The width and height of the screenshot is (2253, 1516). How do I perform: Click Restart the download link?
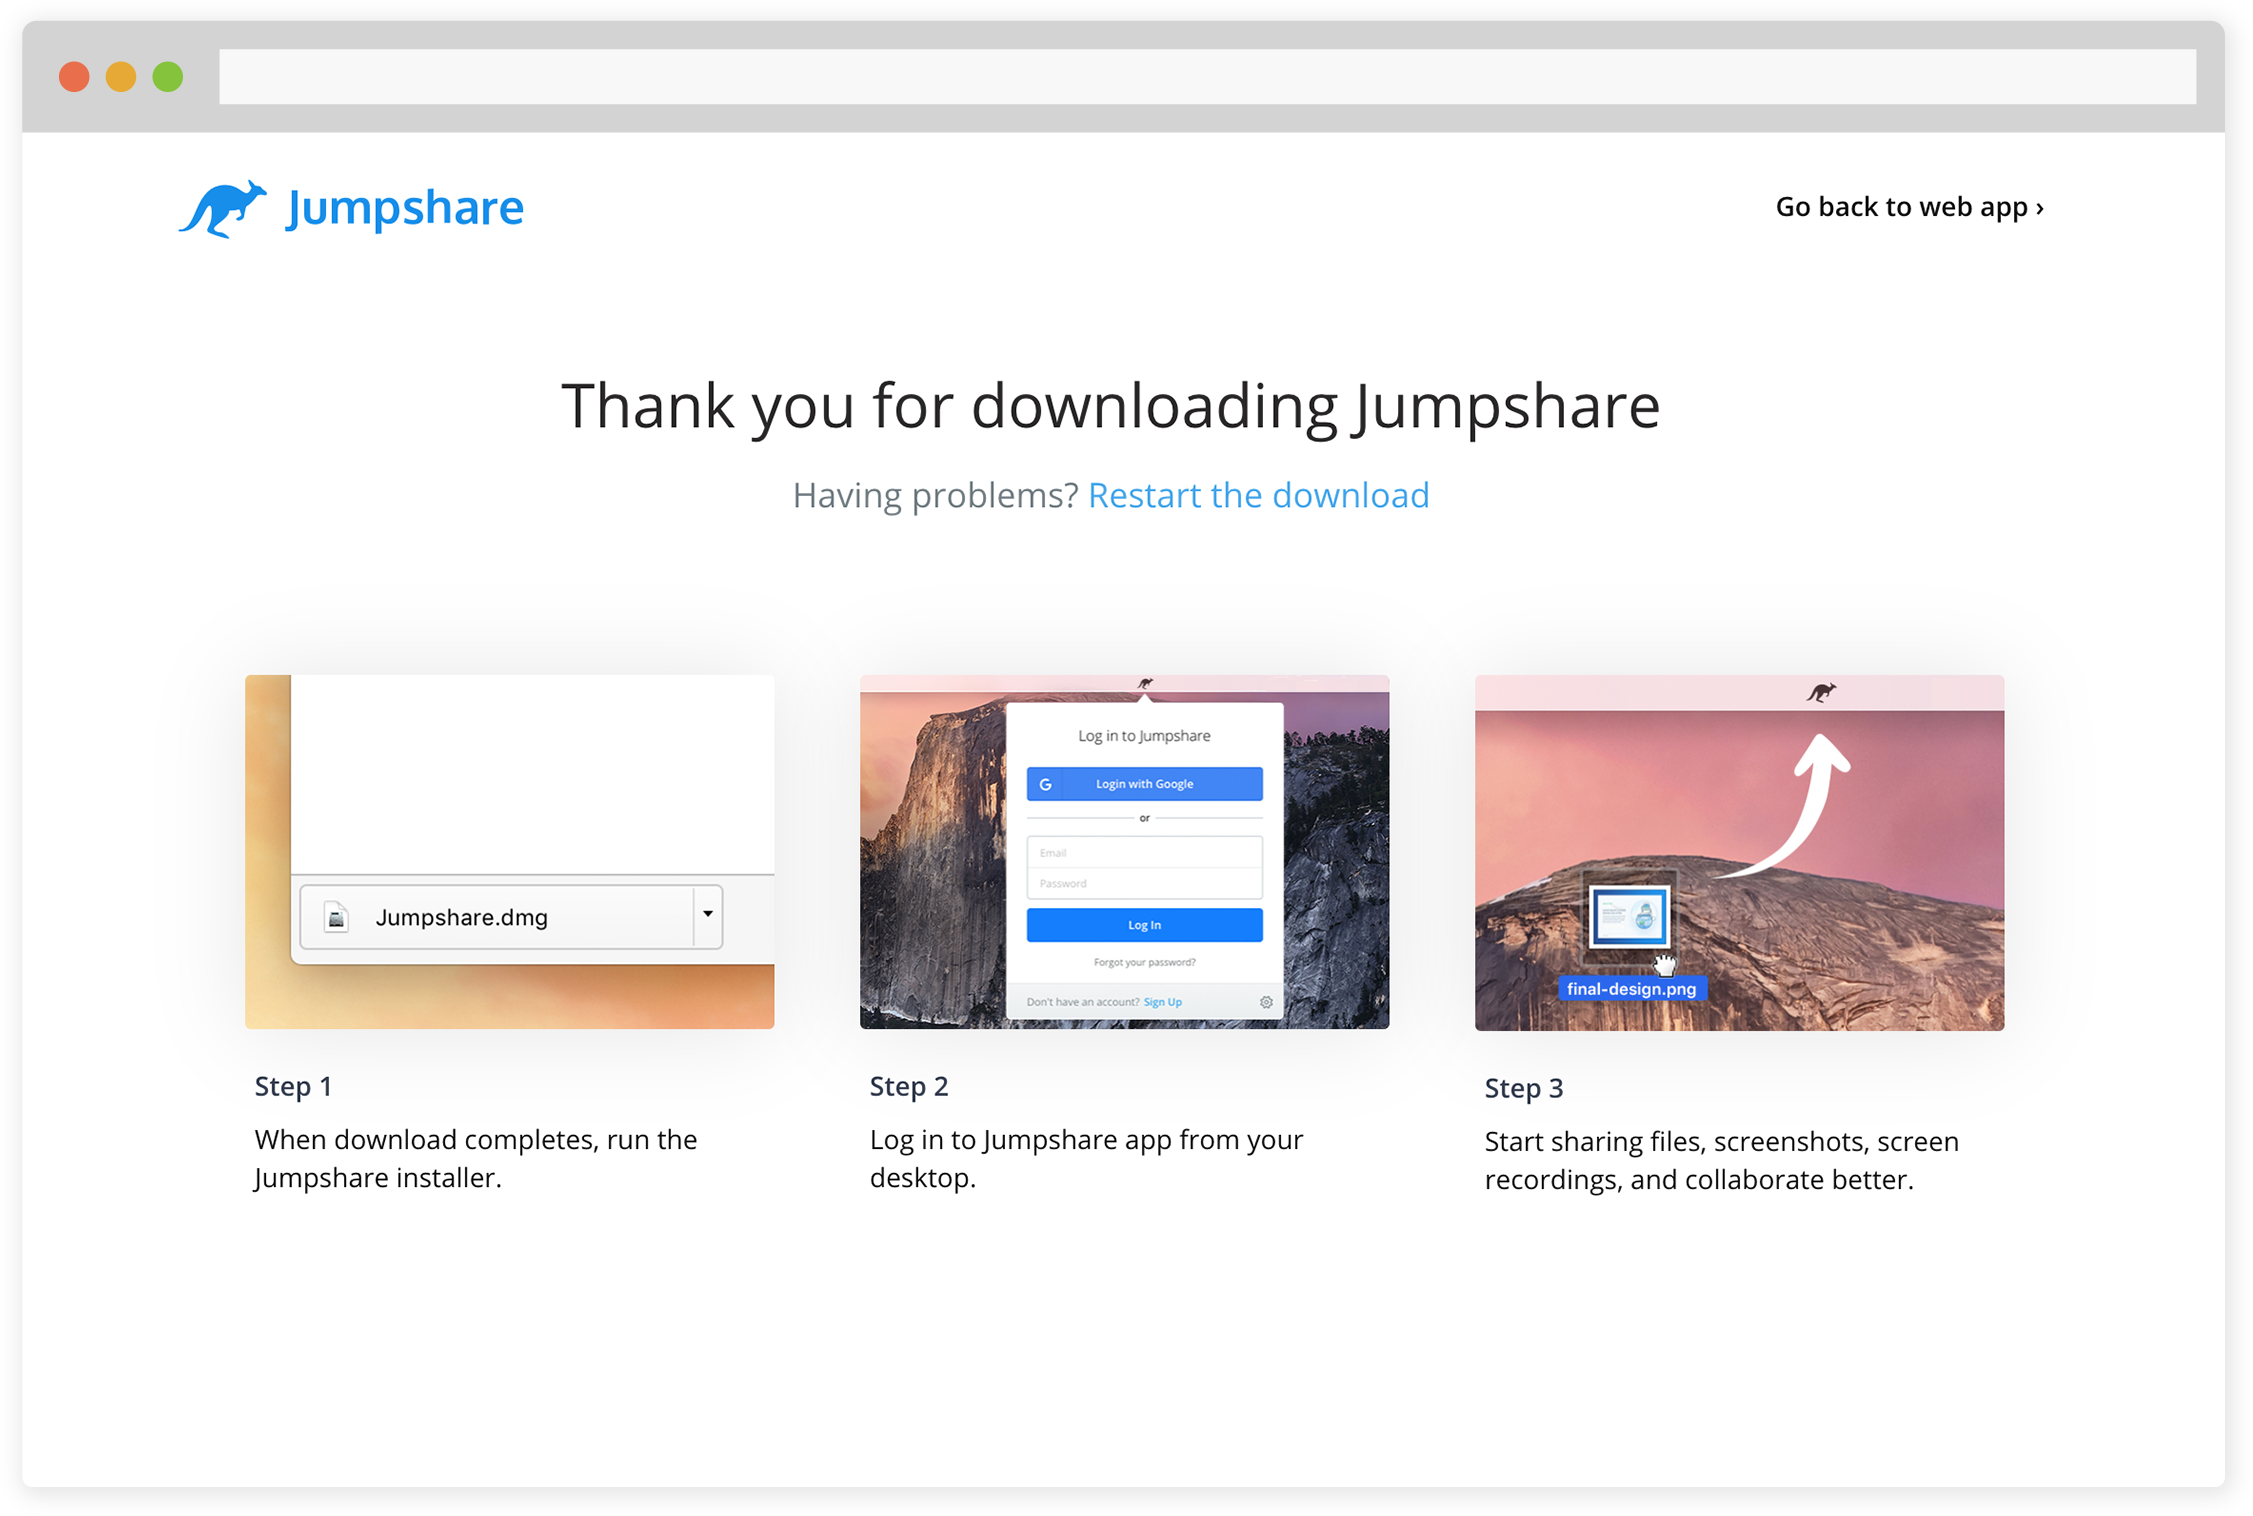point(1258,495)
